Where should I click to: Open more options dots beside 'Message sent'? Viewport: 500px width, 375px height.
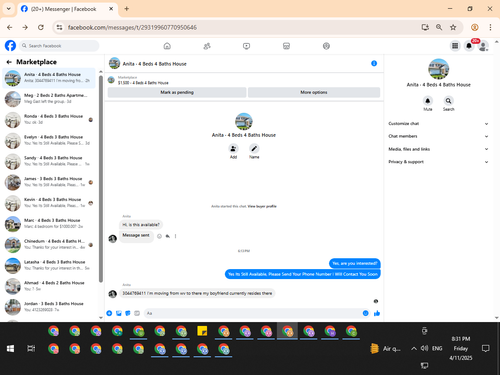pos(175,236)
